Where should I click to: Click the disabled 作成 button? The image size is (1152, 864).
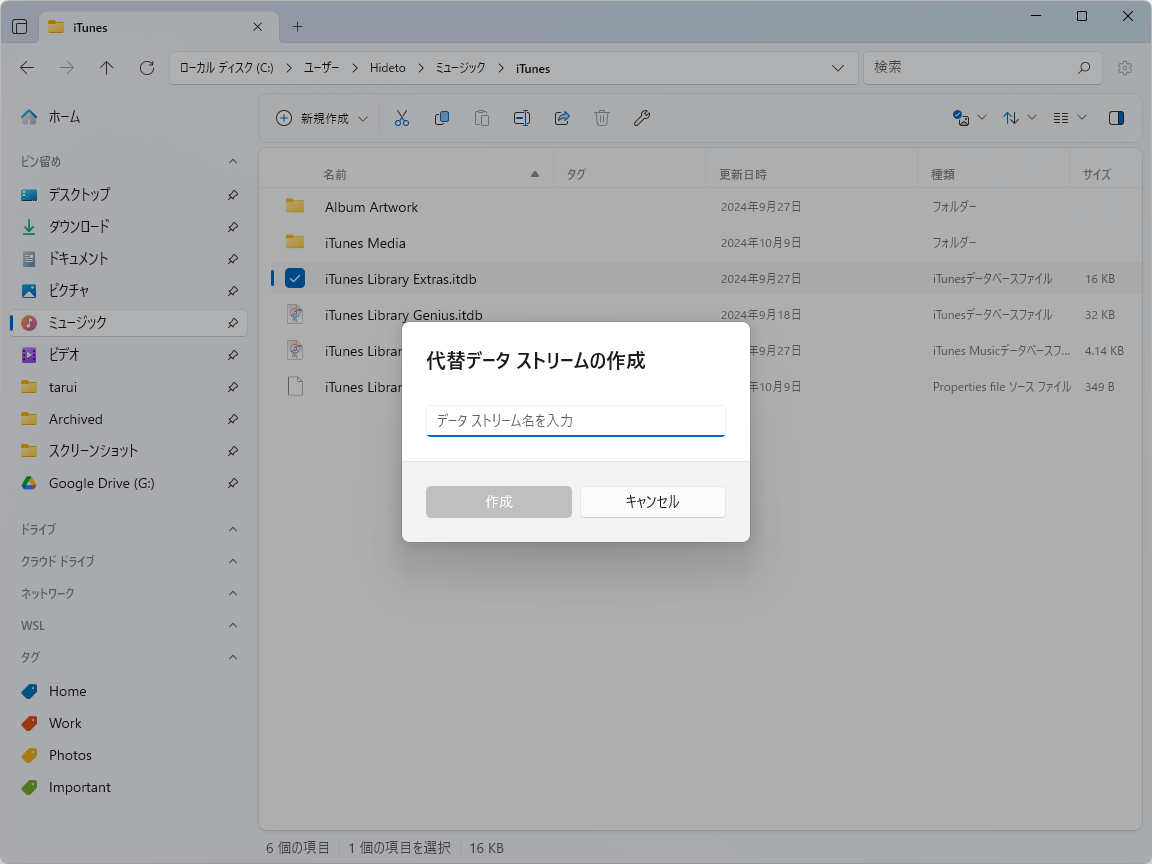(498, 502)
